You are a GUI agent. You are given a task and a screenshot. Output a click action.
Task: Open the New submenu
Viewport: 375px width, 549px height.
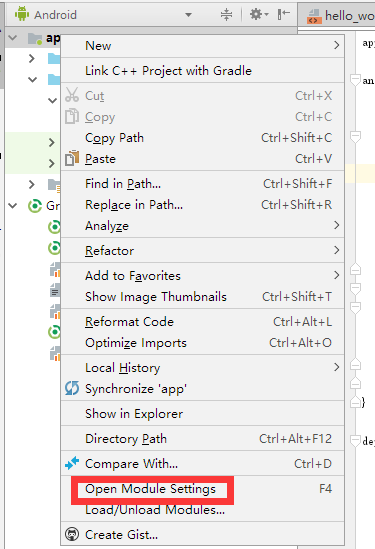click(x=202, y=46)
